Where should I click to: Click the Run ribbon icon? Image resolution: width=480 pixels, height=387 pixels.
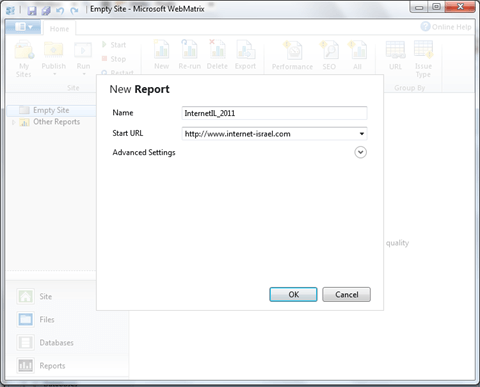click(x=83, y=51)
